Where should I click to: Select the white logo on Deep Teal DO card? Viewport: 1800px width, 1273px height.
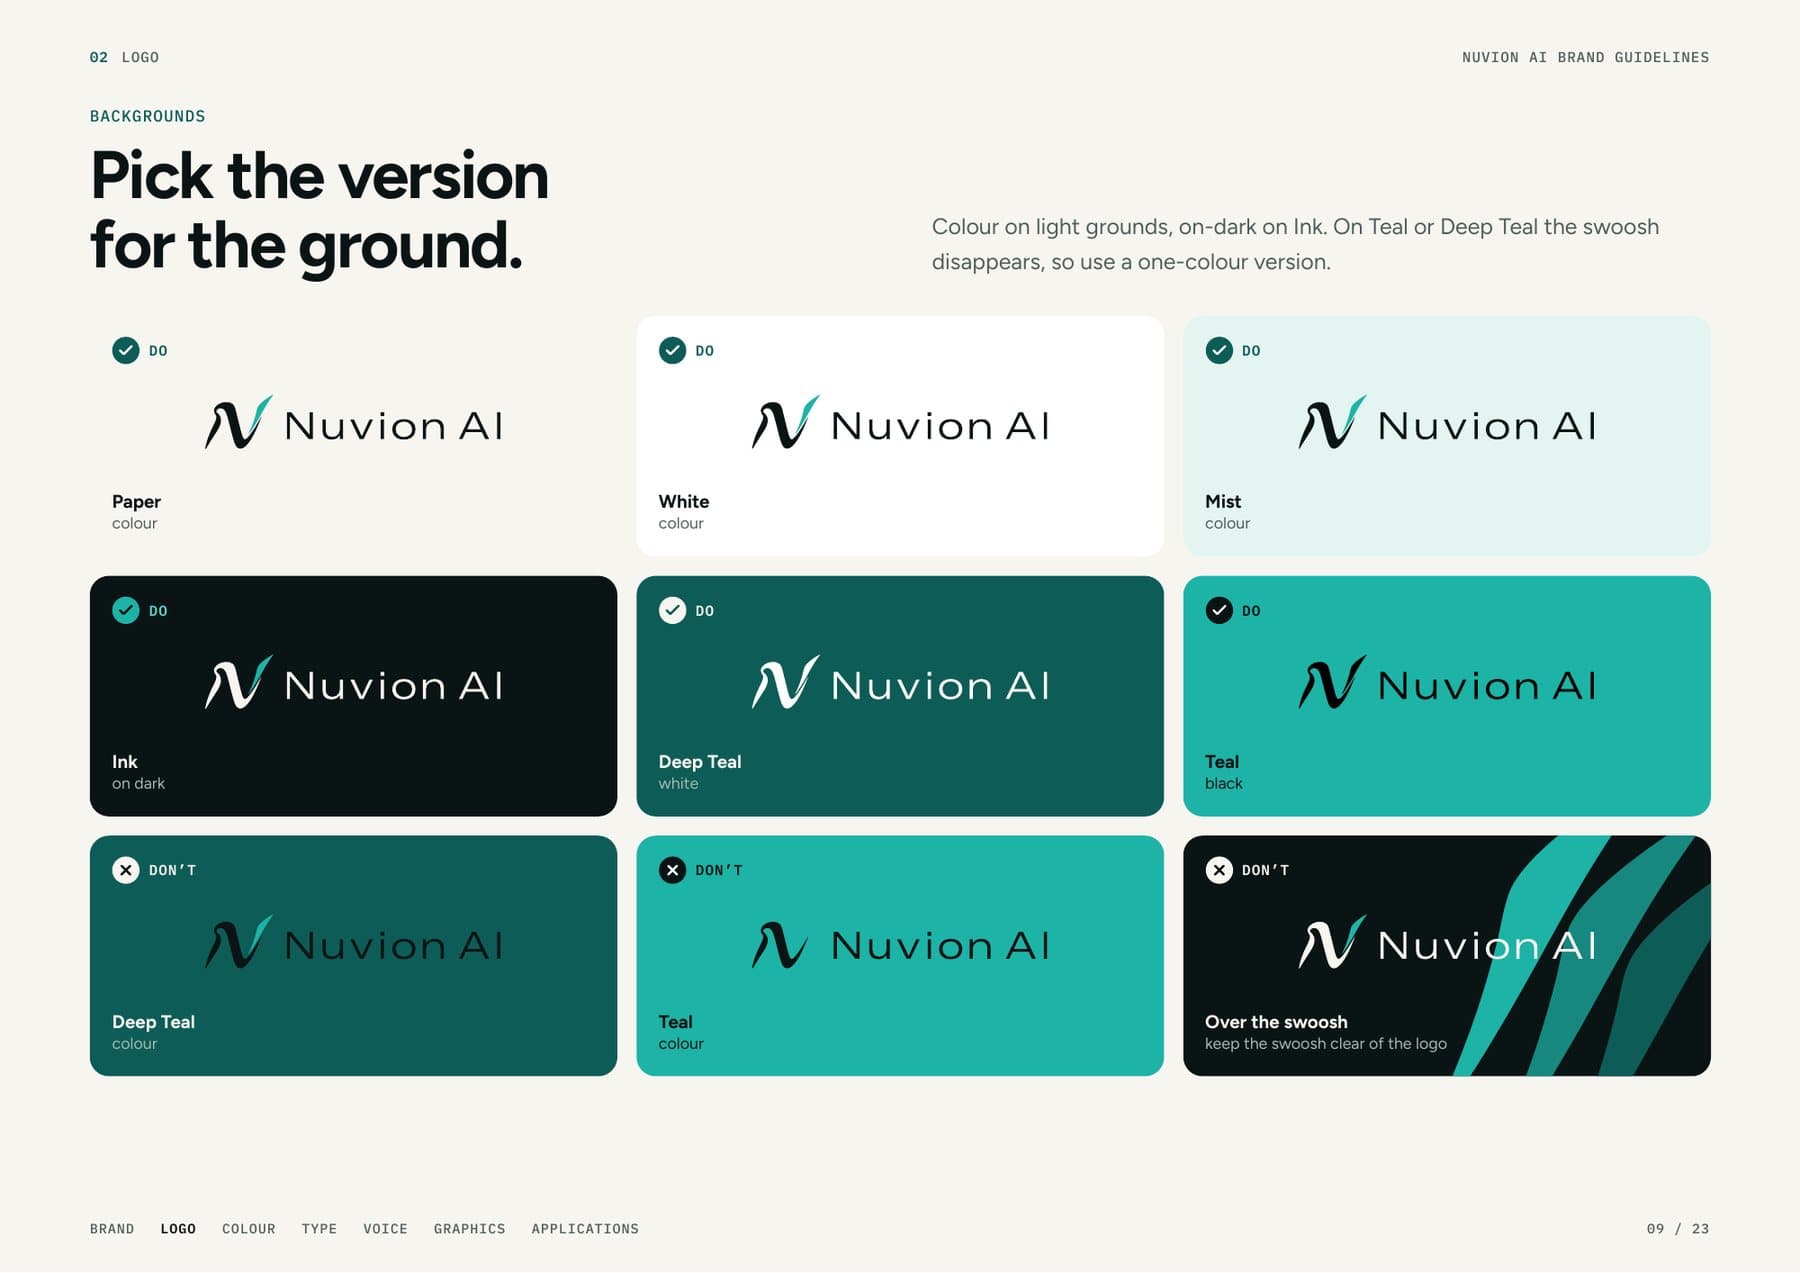[900, 683]
